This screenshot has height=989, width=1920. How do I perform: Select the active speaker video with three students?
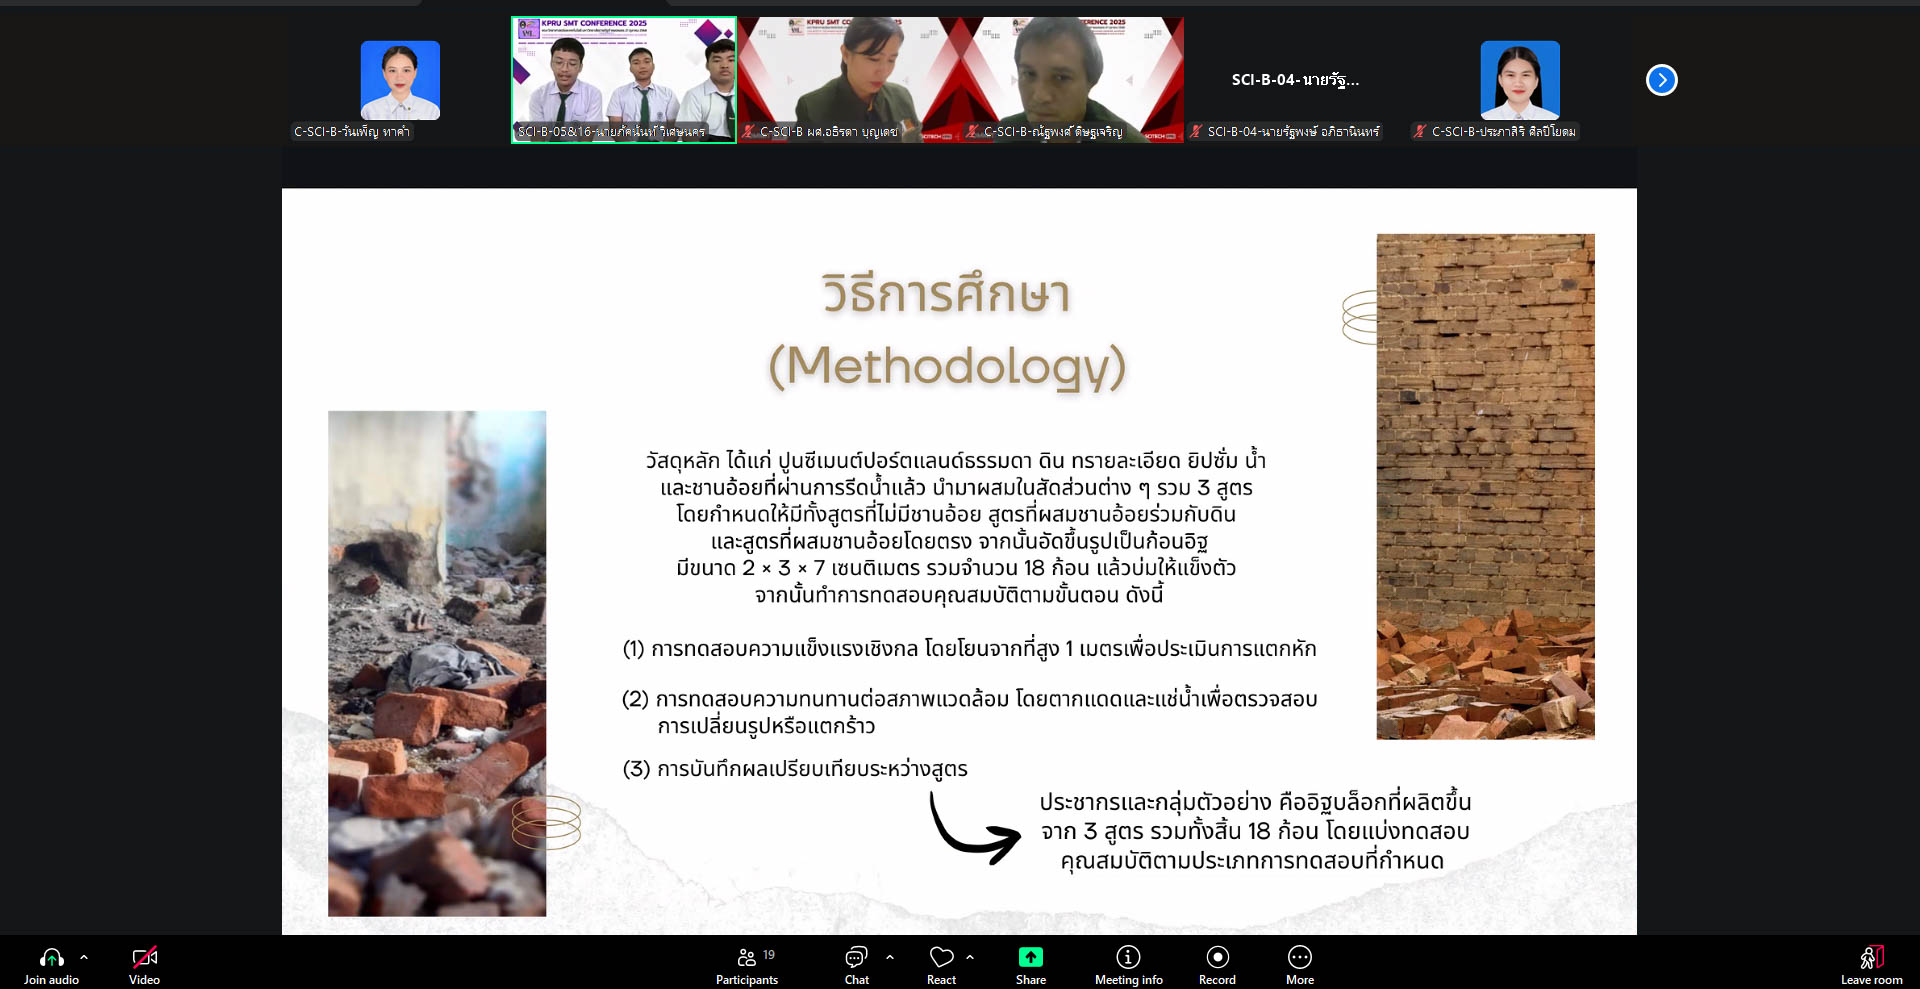point(624,80)
